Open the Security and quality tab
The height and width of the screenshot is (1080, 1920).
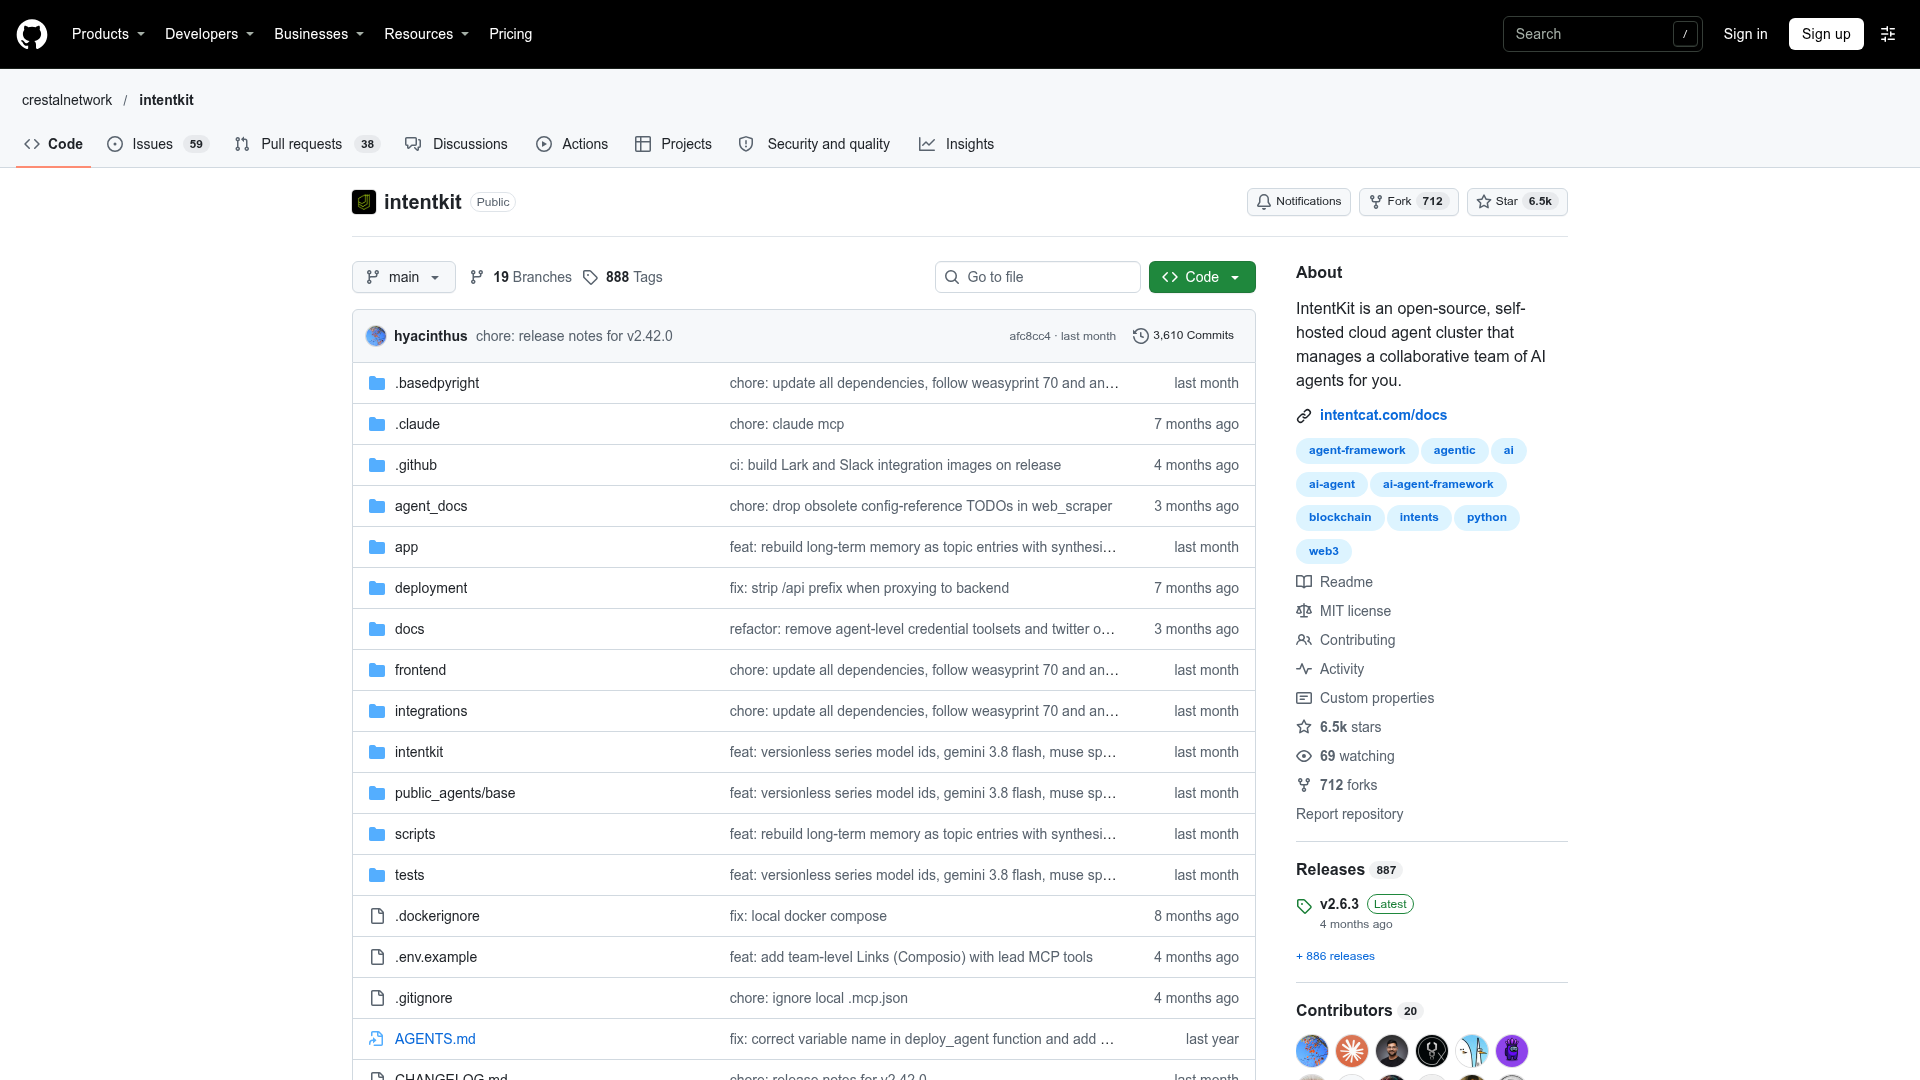tap(814, 144)
